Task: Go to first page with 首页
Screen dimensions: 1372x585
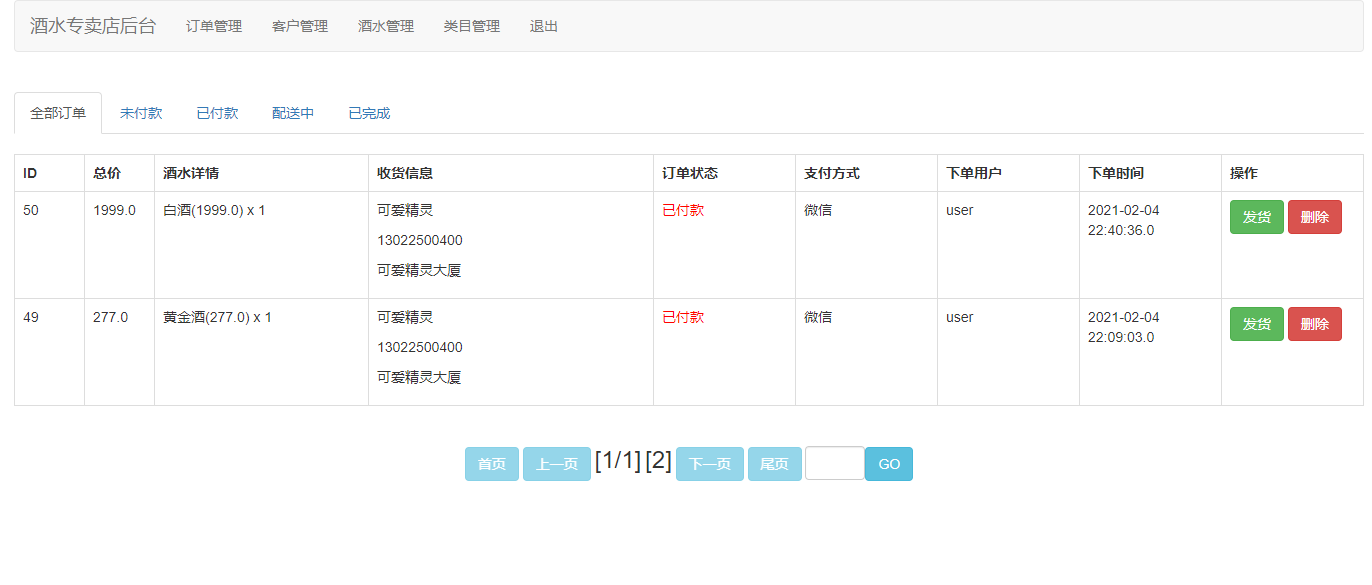Action: tap(492, 464)
